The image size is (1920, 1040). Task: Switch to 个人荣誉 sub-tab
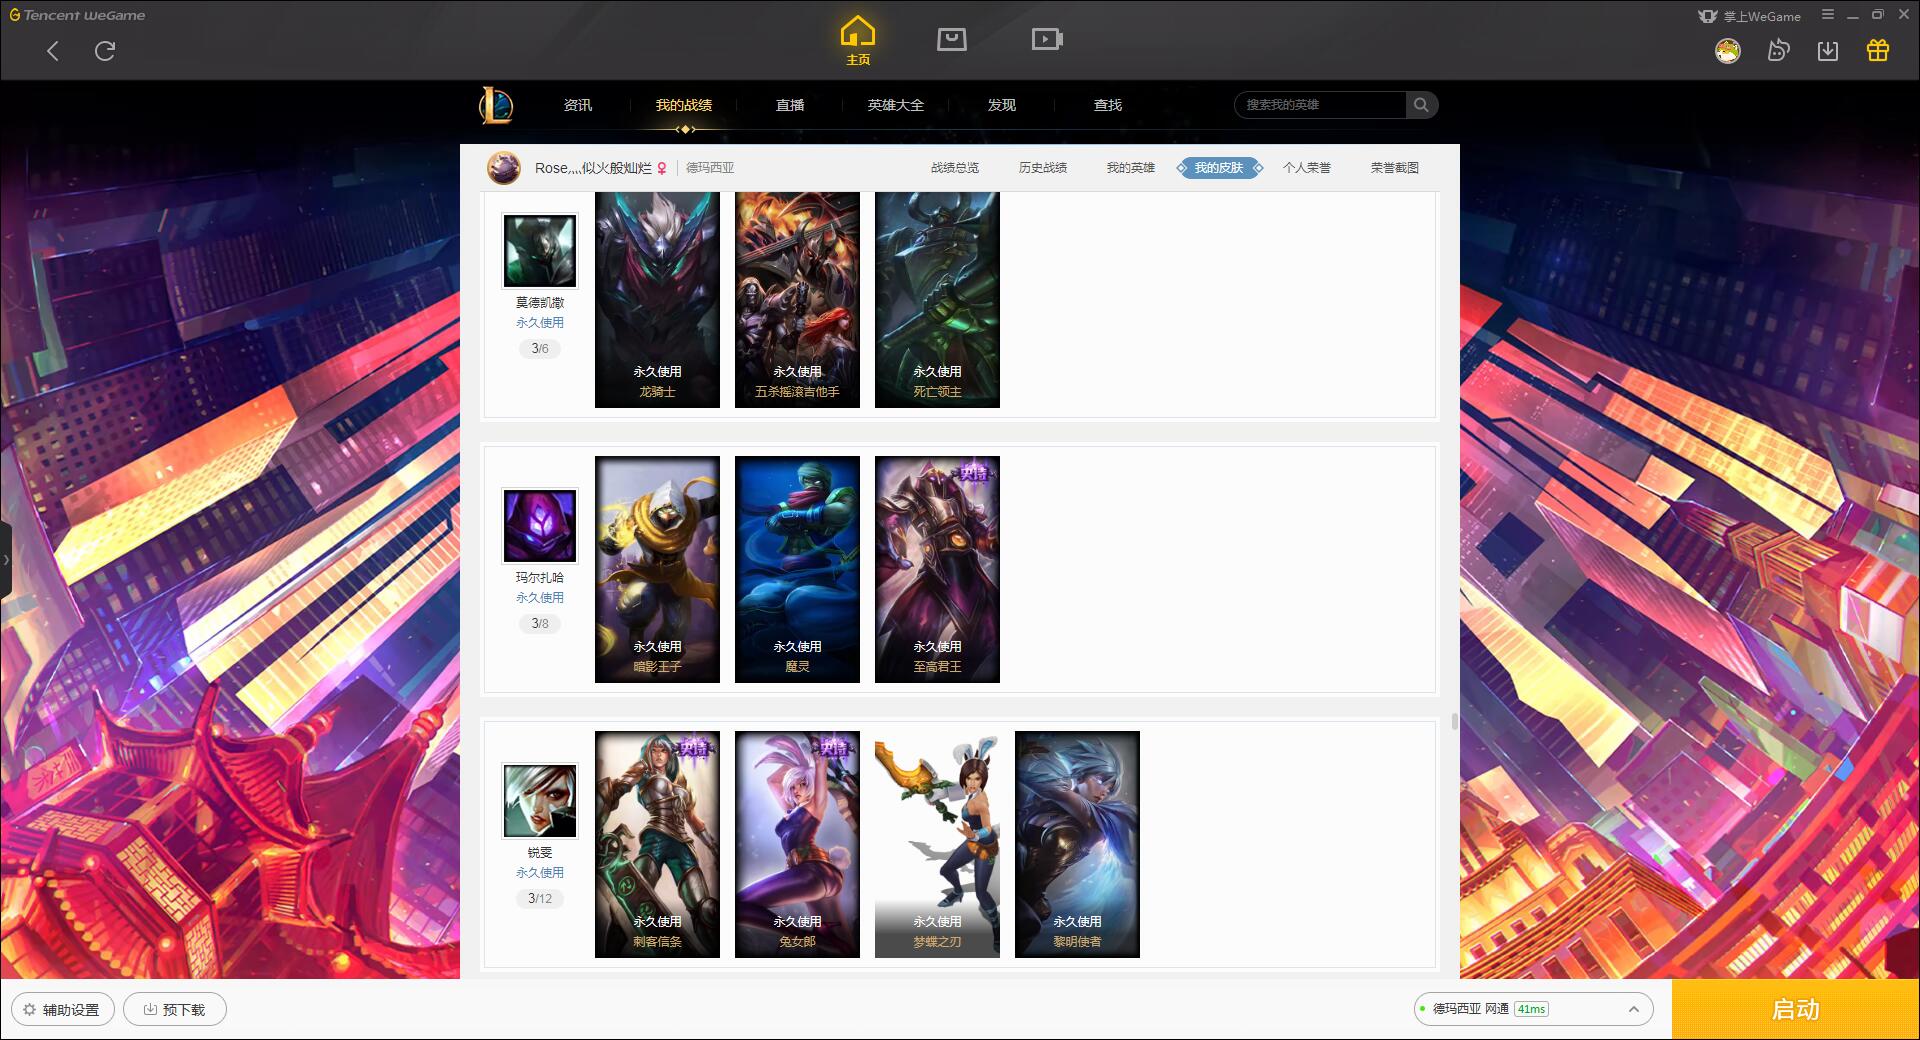tap(1307, 168)
